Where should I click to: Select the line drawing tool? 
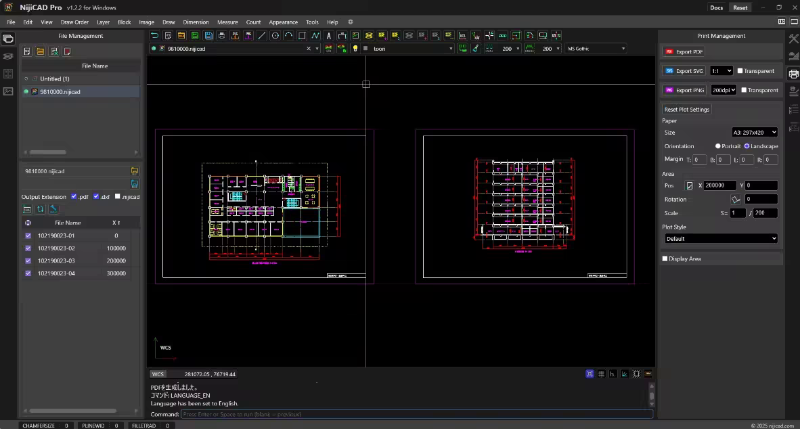coord(262,35)
